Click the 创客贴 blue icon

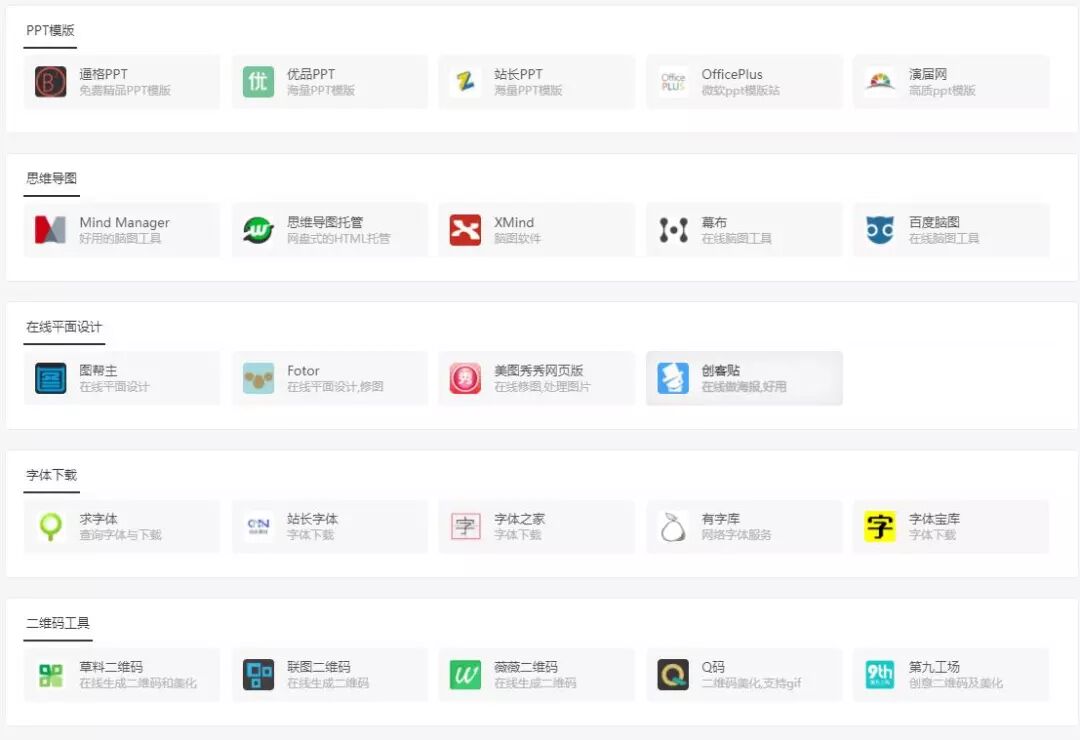pos(673,378)
